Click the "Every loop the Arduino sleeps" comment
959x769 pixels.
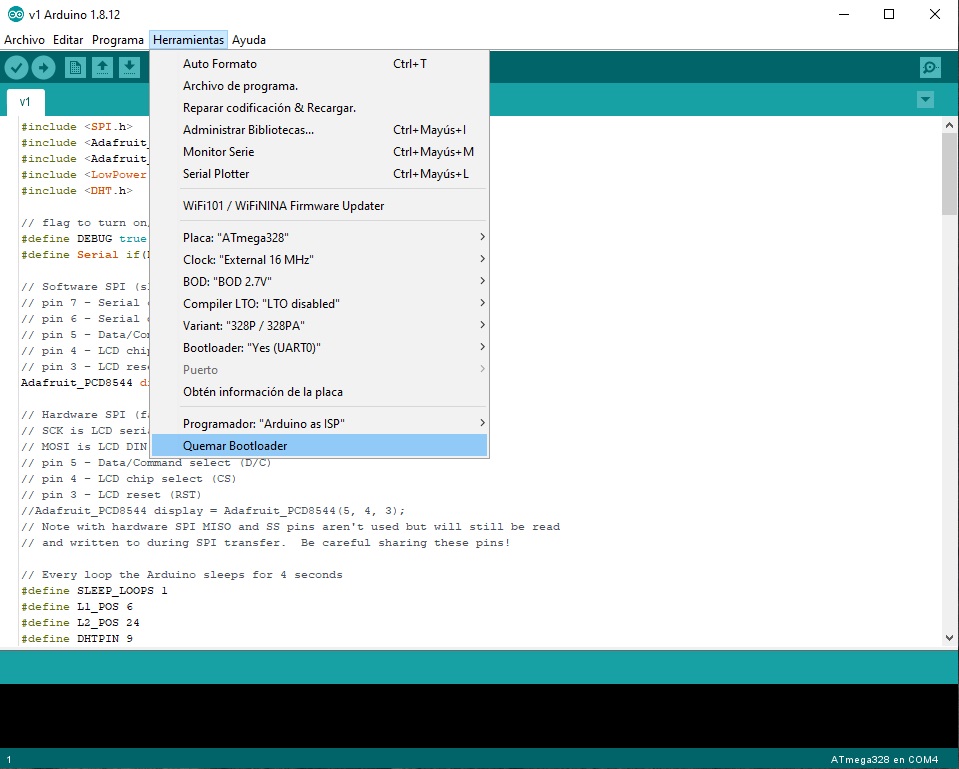(182, 574)
